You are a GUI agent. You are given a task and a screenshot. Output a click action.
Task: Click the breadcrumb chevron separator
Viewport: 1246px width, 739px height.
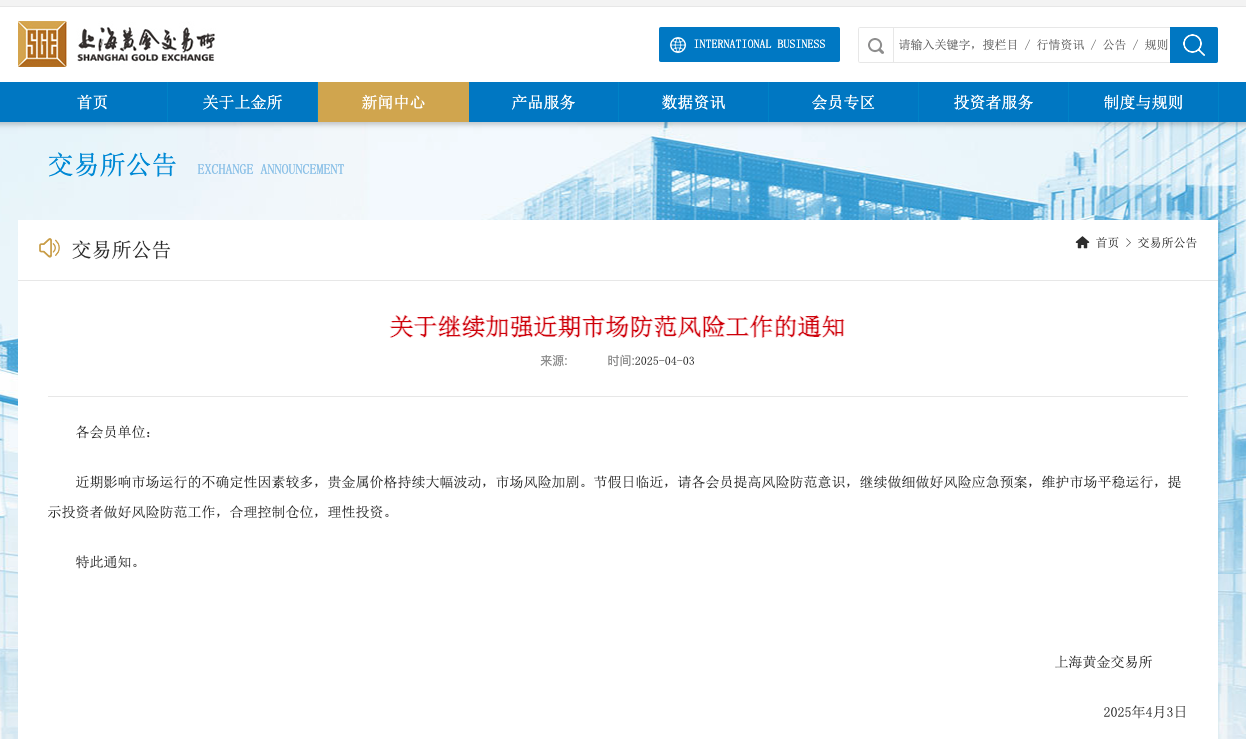(1128, 243)
